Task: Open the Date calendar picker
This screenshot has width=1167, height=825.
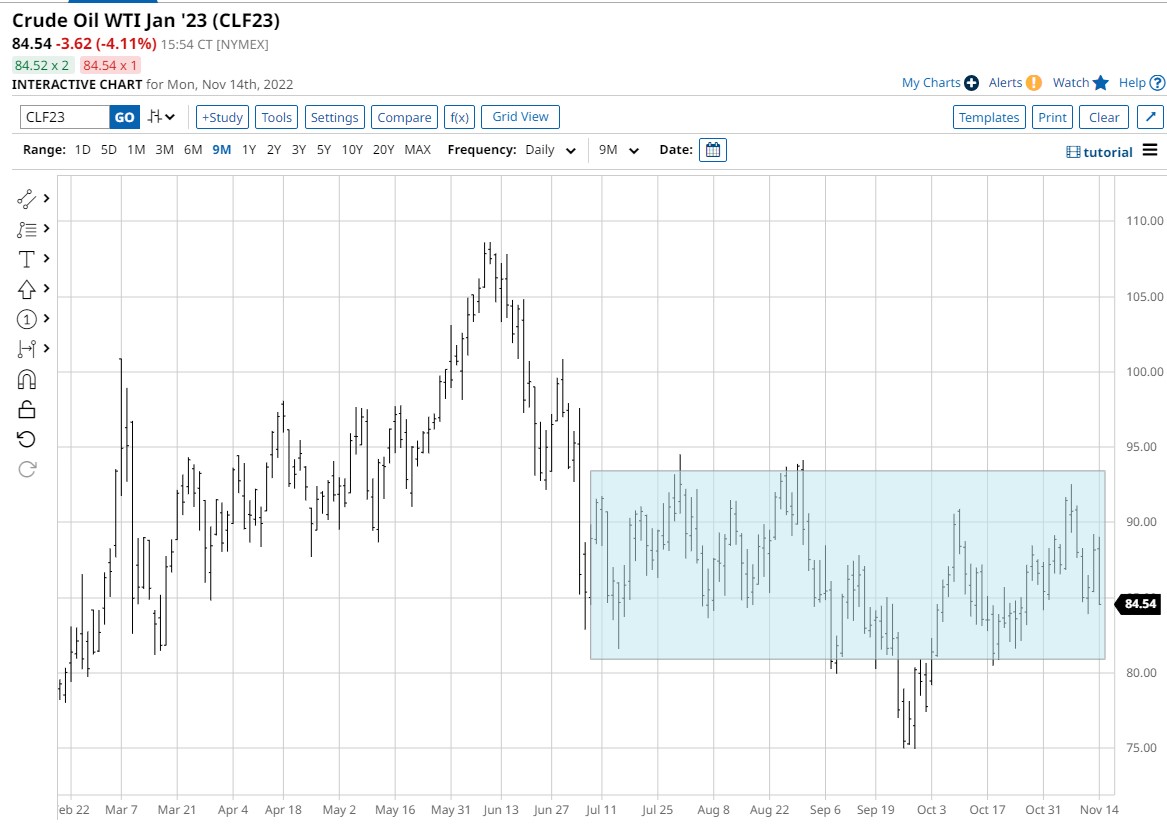Action: pos(713,151)
